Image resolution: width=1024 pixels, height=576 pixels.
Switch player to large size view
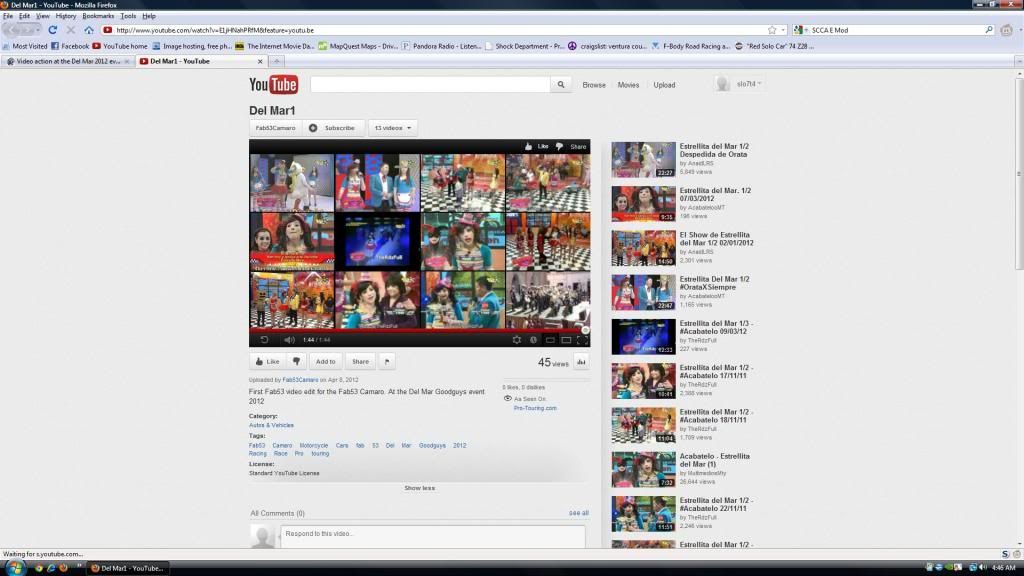pyautogui.click(x=565, y=340)
